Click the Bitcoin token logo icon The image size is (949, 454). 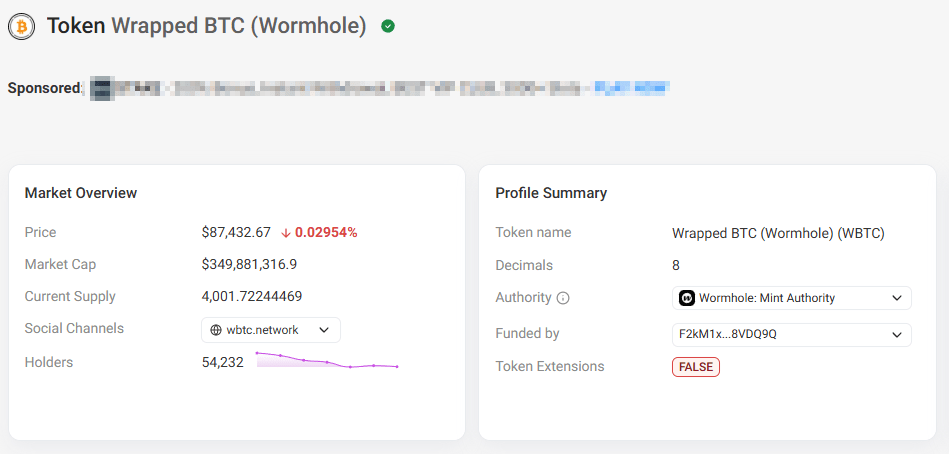coord(21,26)
